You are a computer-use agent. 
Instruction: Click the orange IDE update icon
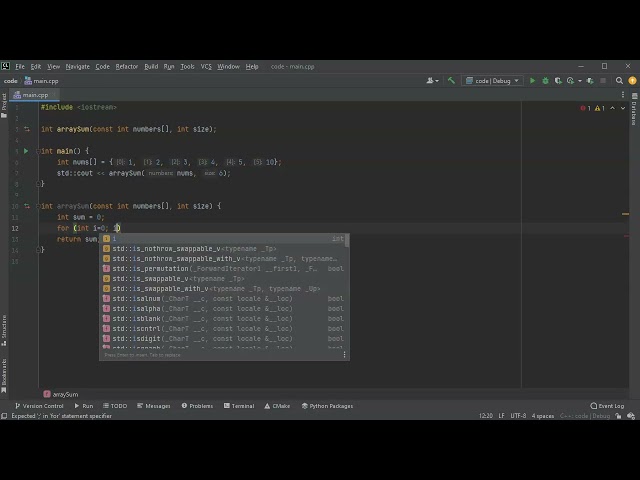click(x=632, y=81)
